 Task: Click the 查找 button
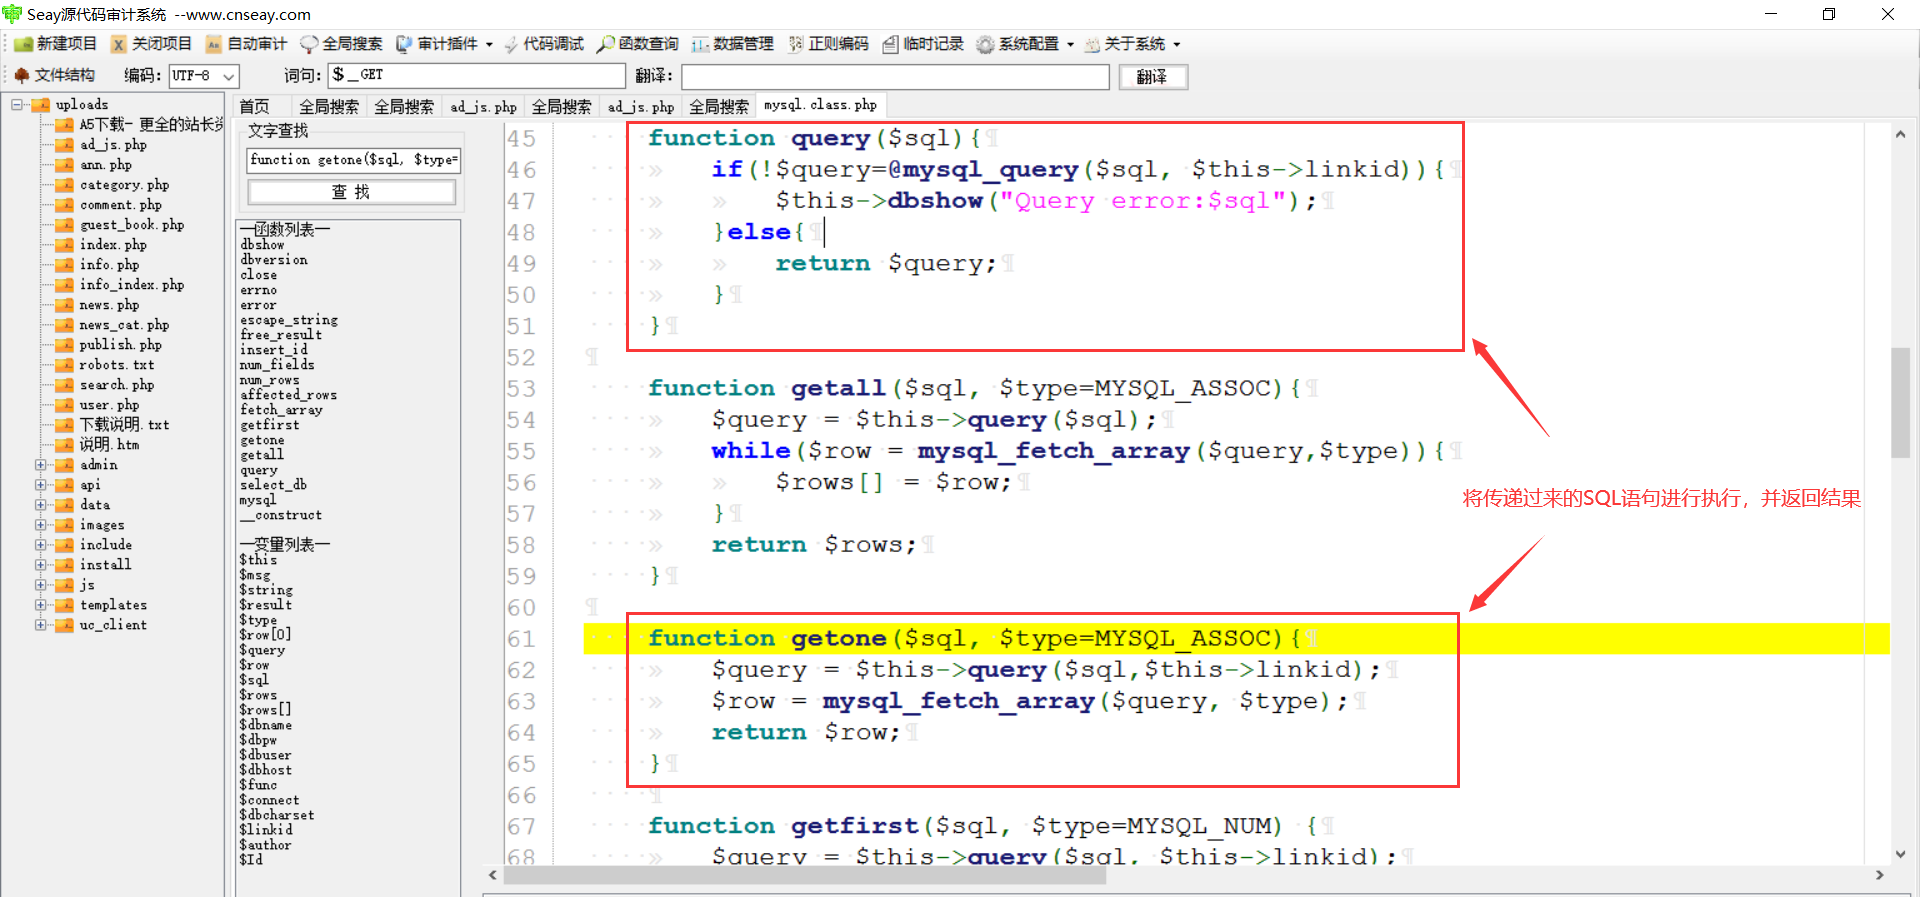point(351,192)
